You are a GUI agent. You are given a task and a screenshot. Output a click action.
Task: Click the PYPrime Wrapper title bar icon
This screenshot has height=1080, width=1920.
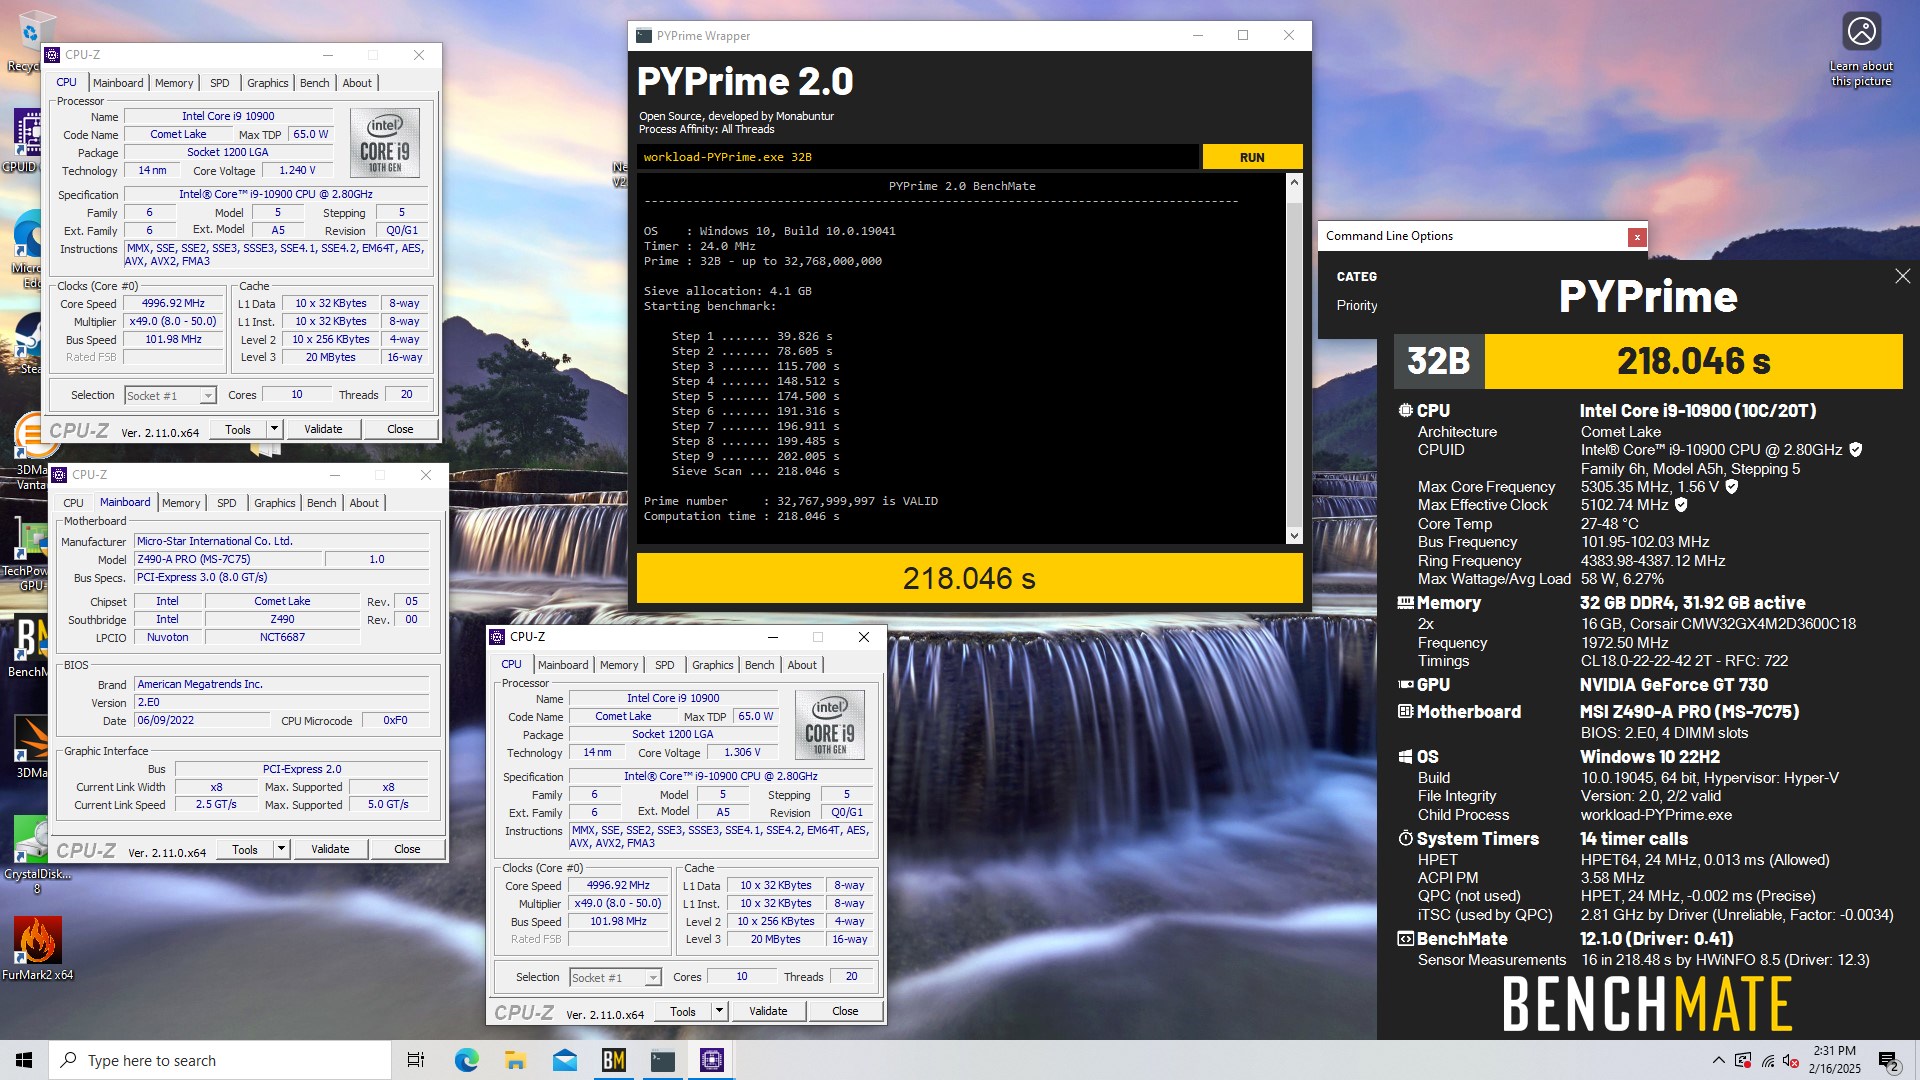pos(645,35)
